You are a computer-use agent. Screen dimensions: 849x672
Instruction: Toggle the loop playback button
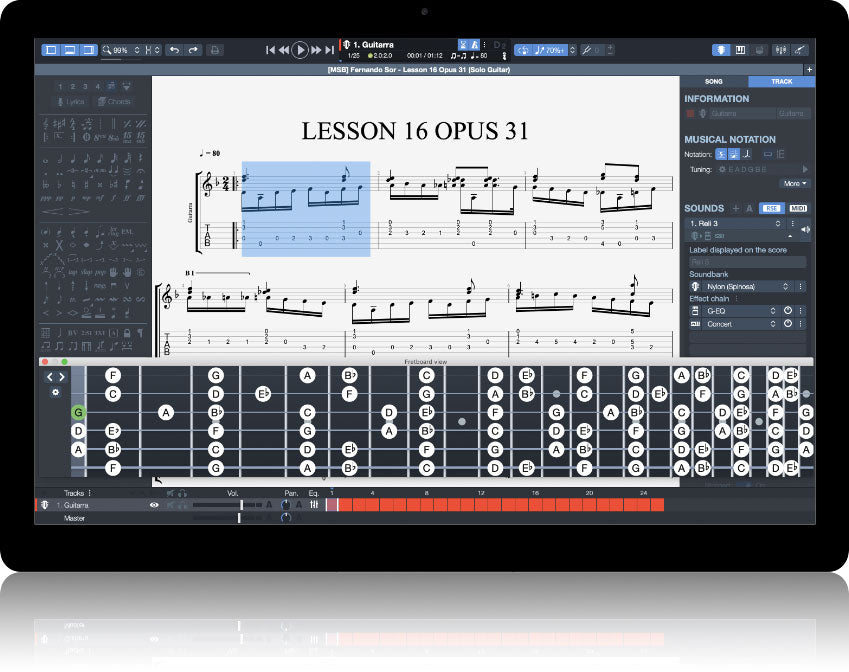coord(523,50)
